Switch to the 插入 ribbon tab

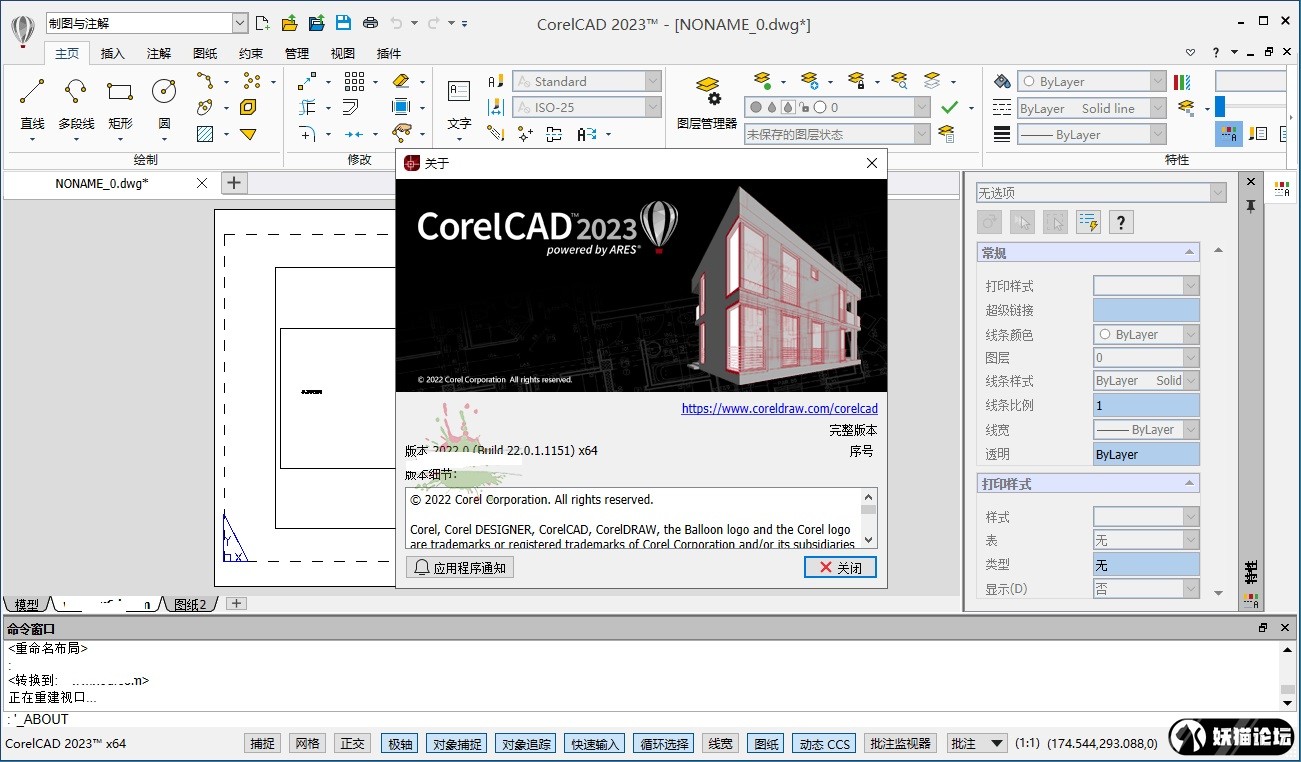coord(113,53)
